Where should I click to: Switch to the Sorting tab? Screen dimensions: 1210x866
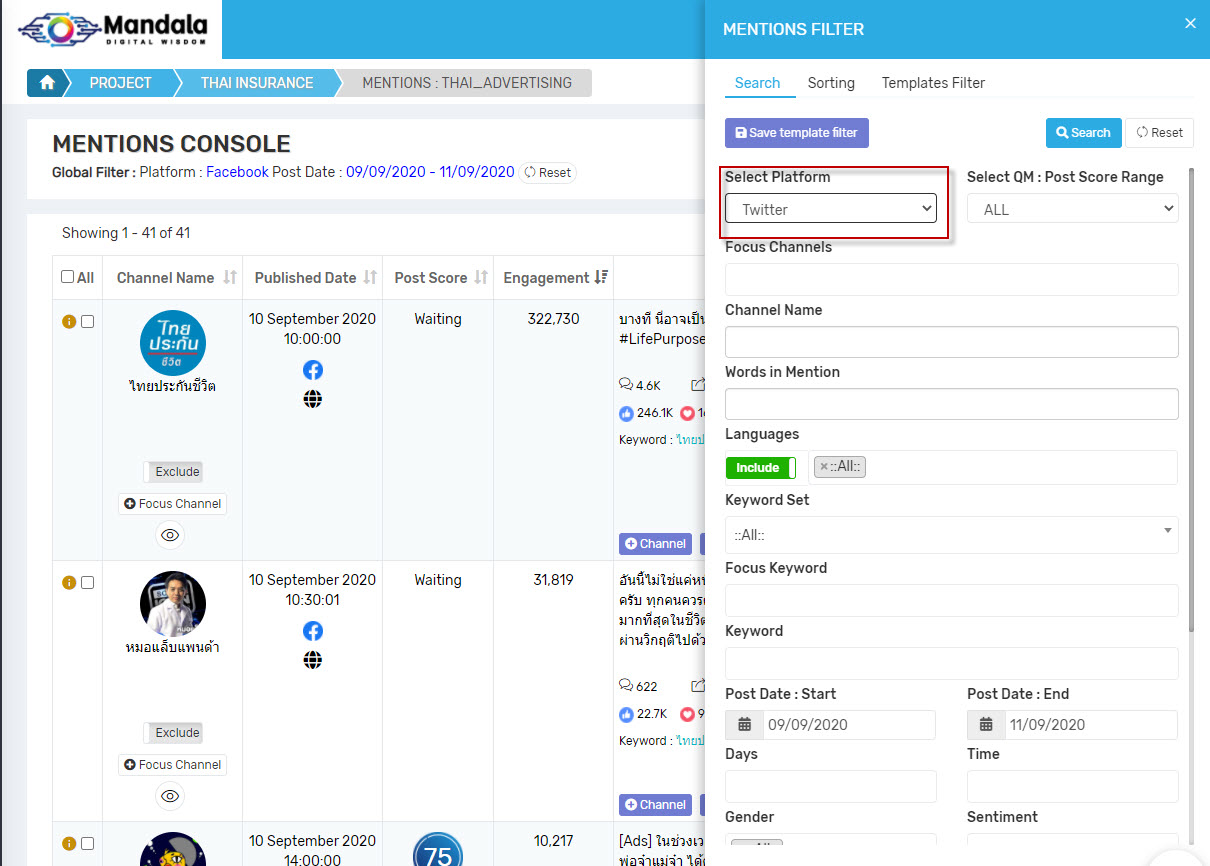(831, 83)
